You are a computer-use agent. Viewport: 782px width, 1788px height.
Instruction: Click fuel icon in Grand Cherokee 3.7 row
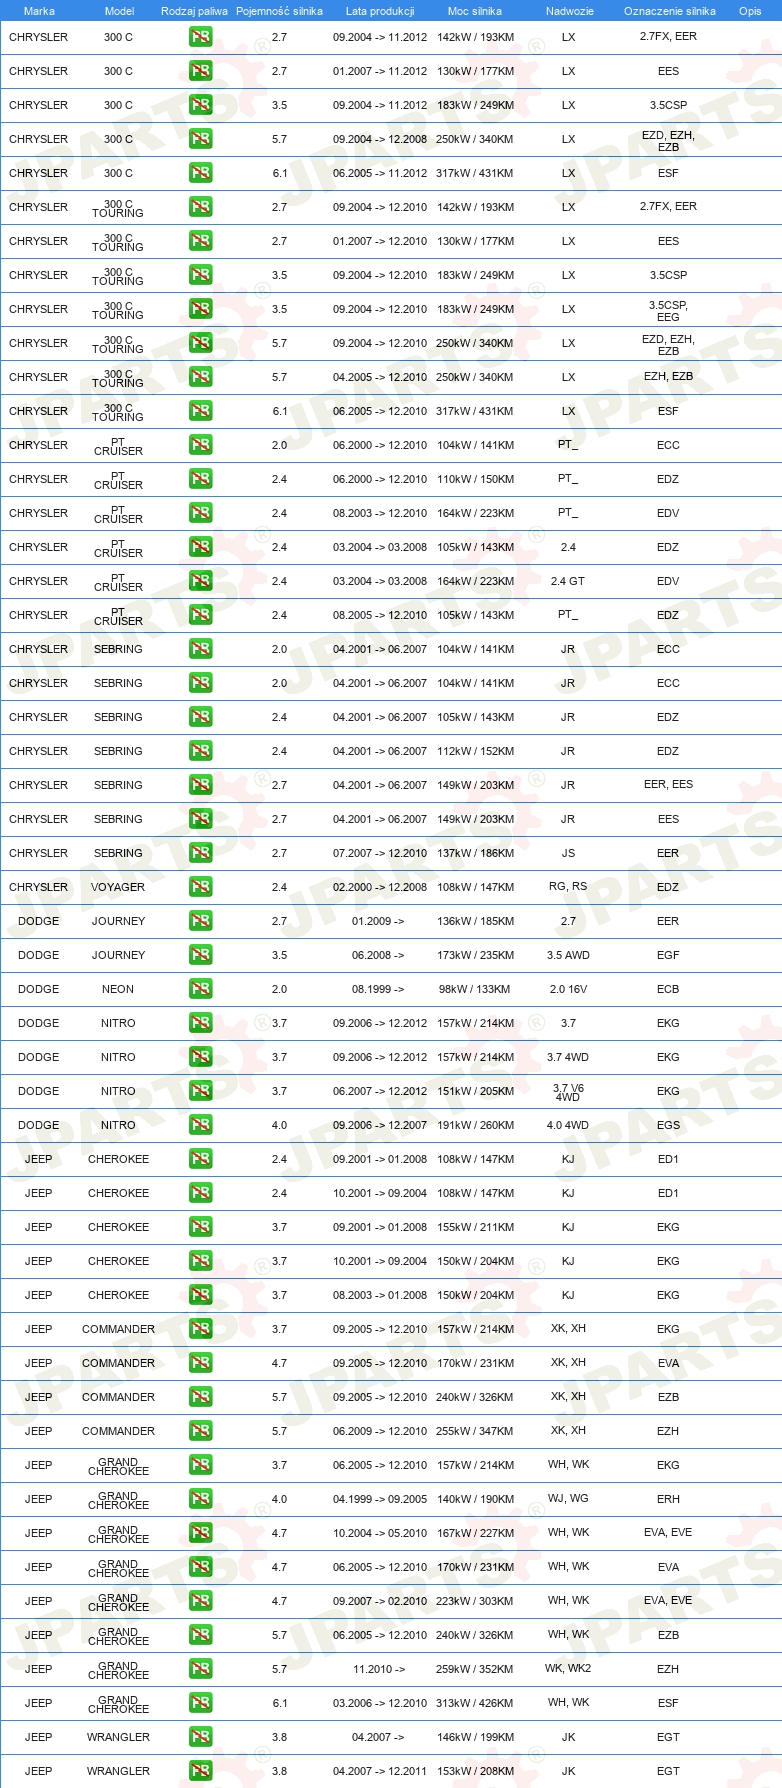click(x=200, y=1465)
